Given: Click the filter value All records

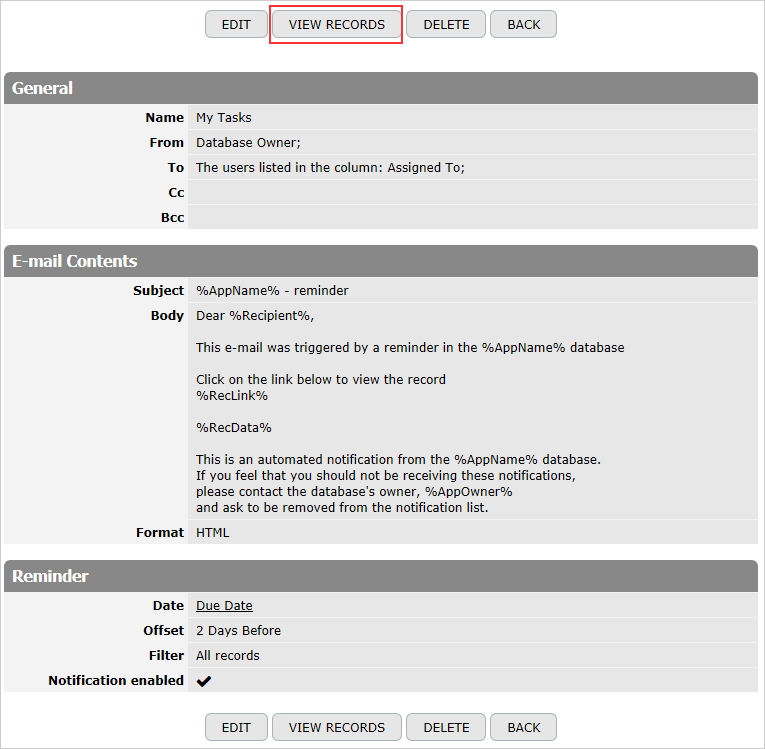Looking at the screenshot, I should click(x=228, y=655).
